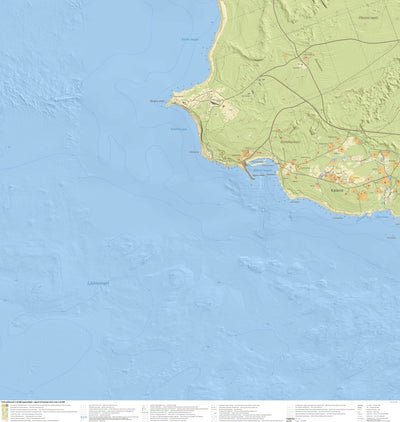Click the yellow-orange color swatches in the legend
The height and width of the screenshot is (422, 400).
click(x=3, y=412)
